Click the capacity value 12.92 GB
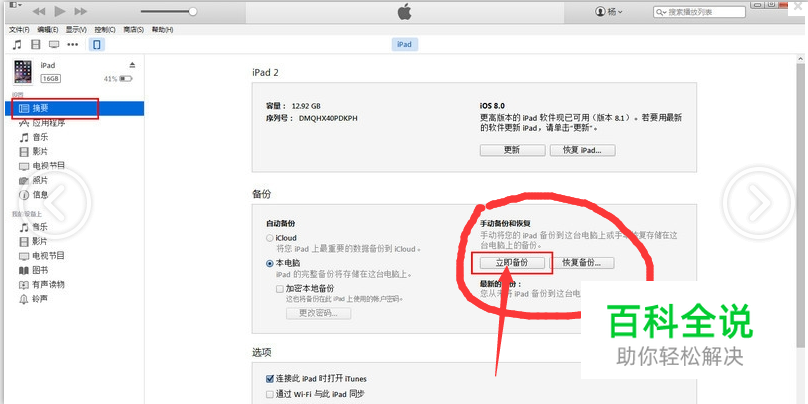 [306, 106]
